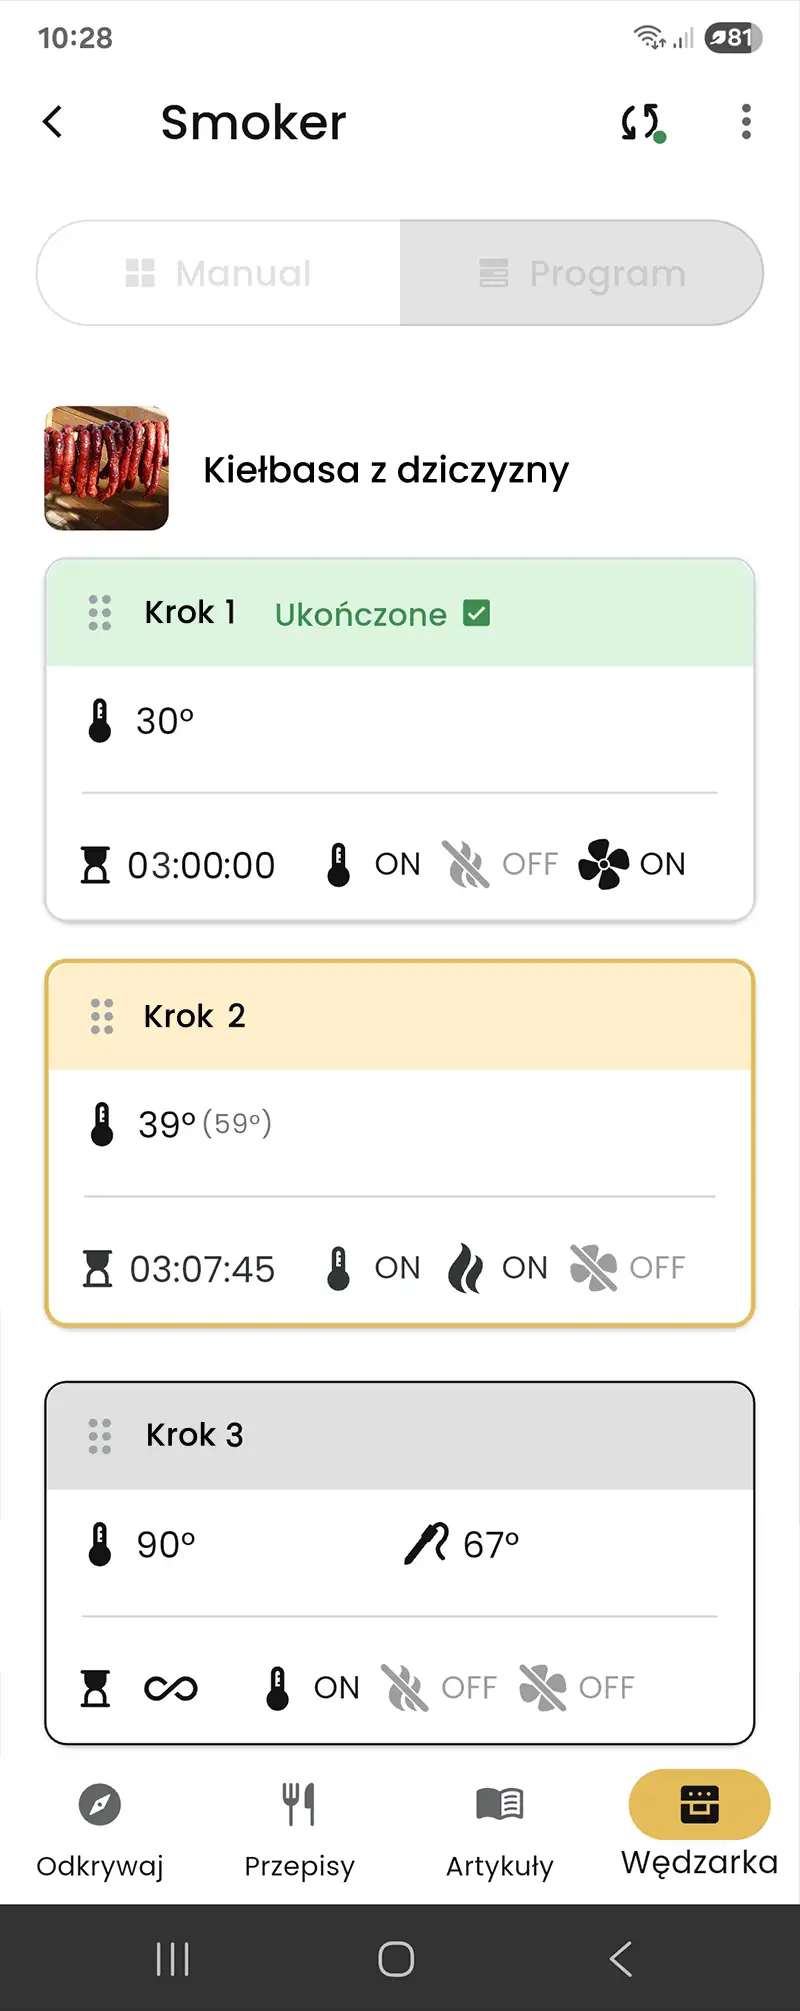The height and width of the screenshot is (2011, 800).
Task: Open the three-dot overflow menu
Action: (745, 122)
